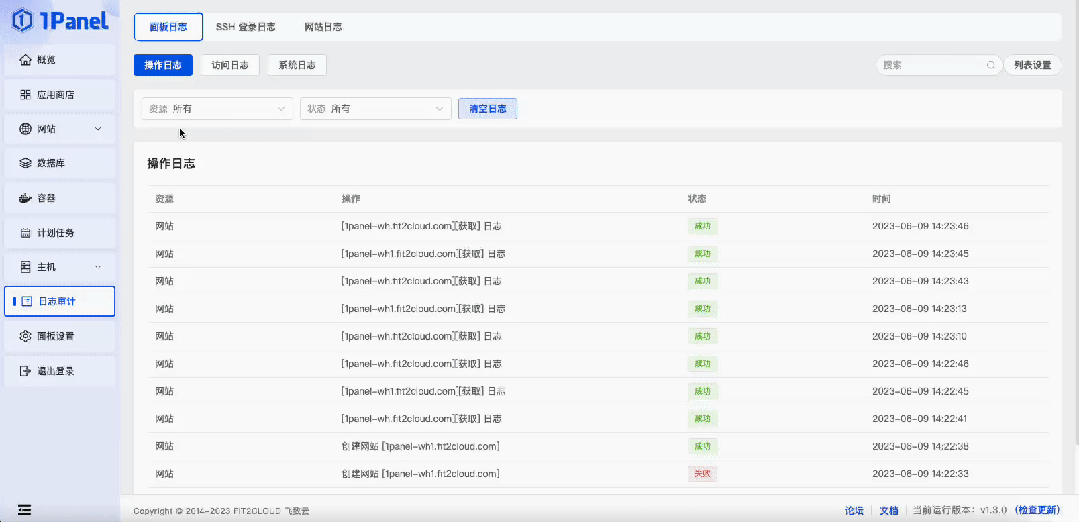The height and width of the screenshot is (522, 1079).
Task: Click the 日志审计 log icon
Action: pyautogui.click(x=28, y=301)
